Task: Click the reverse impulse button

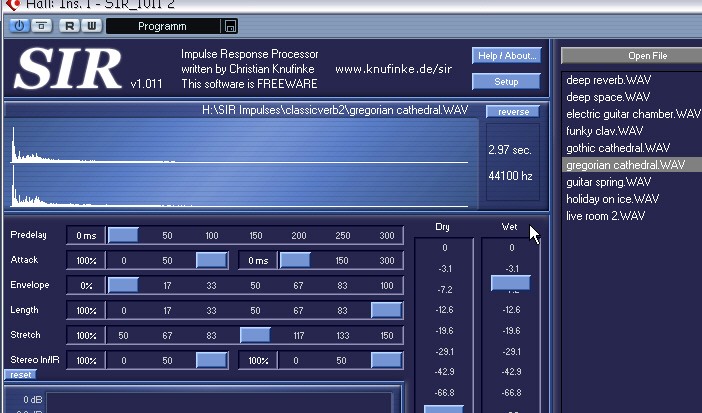Action: (513, 112)
